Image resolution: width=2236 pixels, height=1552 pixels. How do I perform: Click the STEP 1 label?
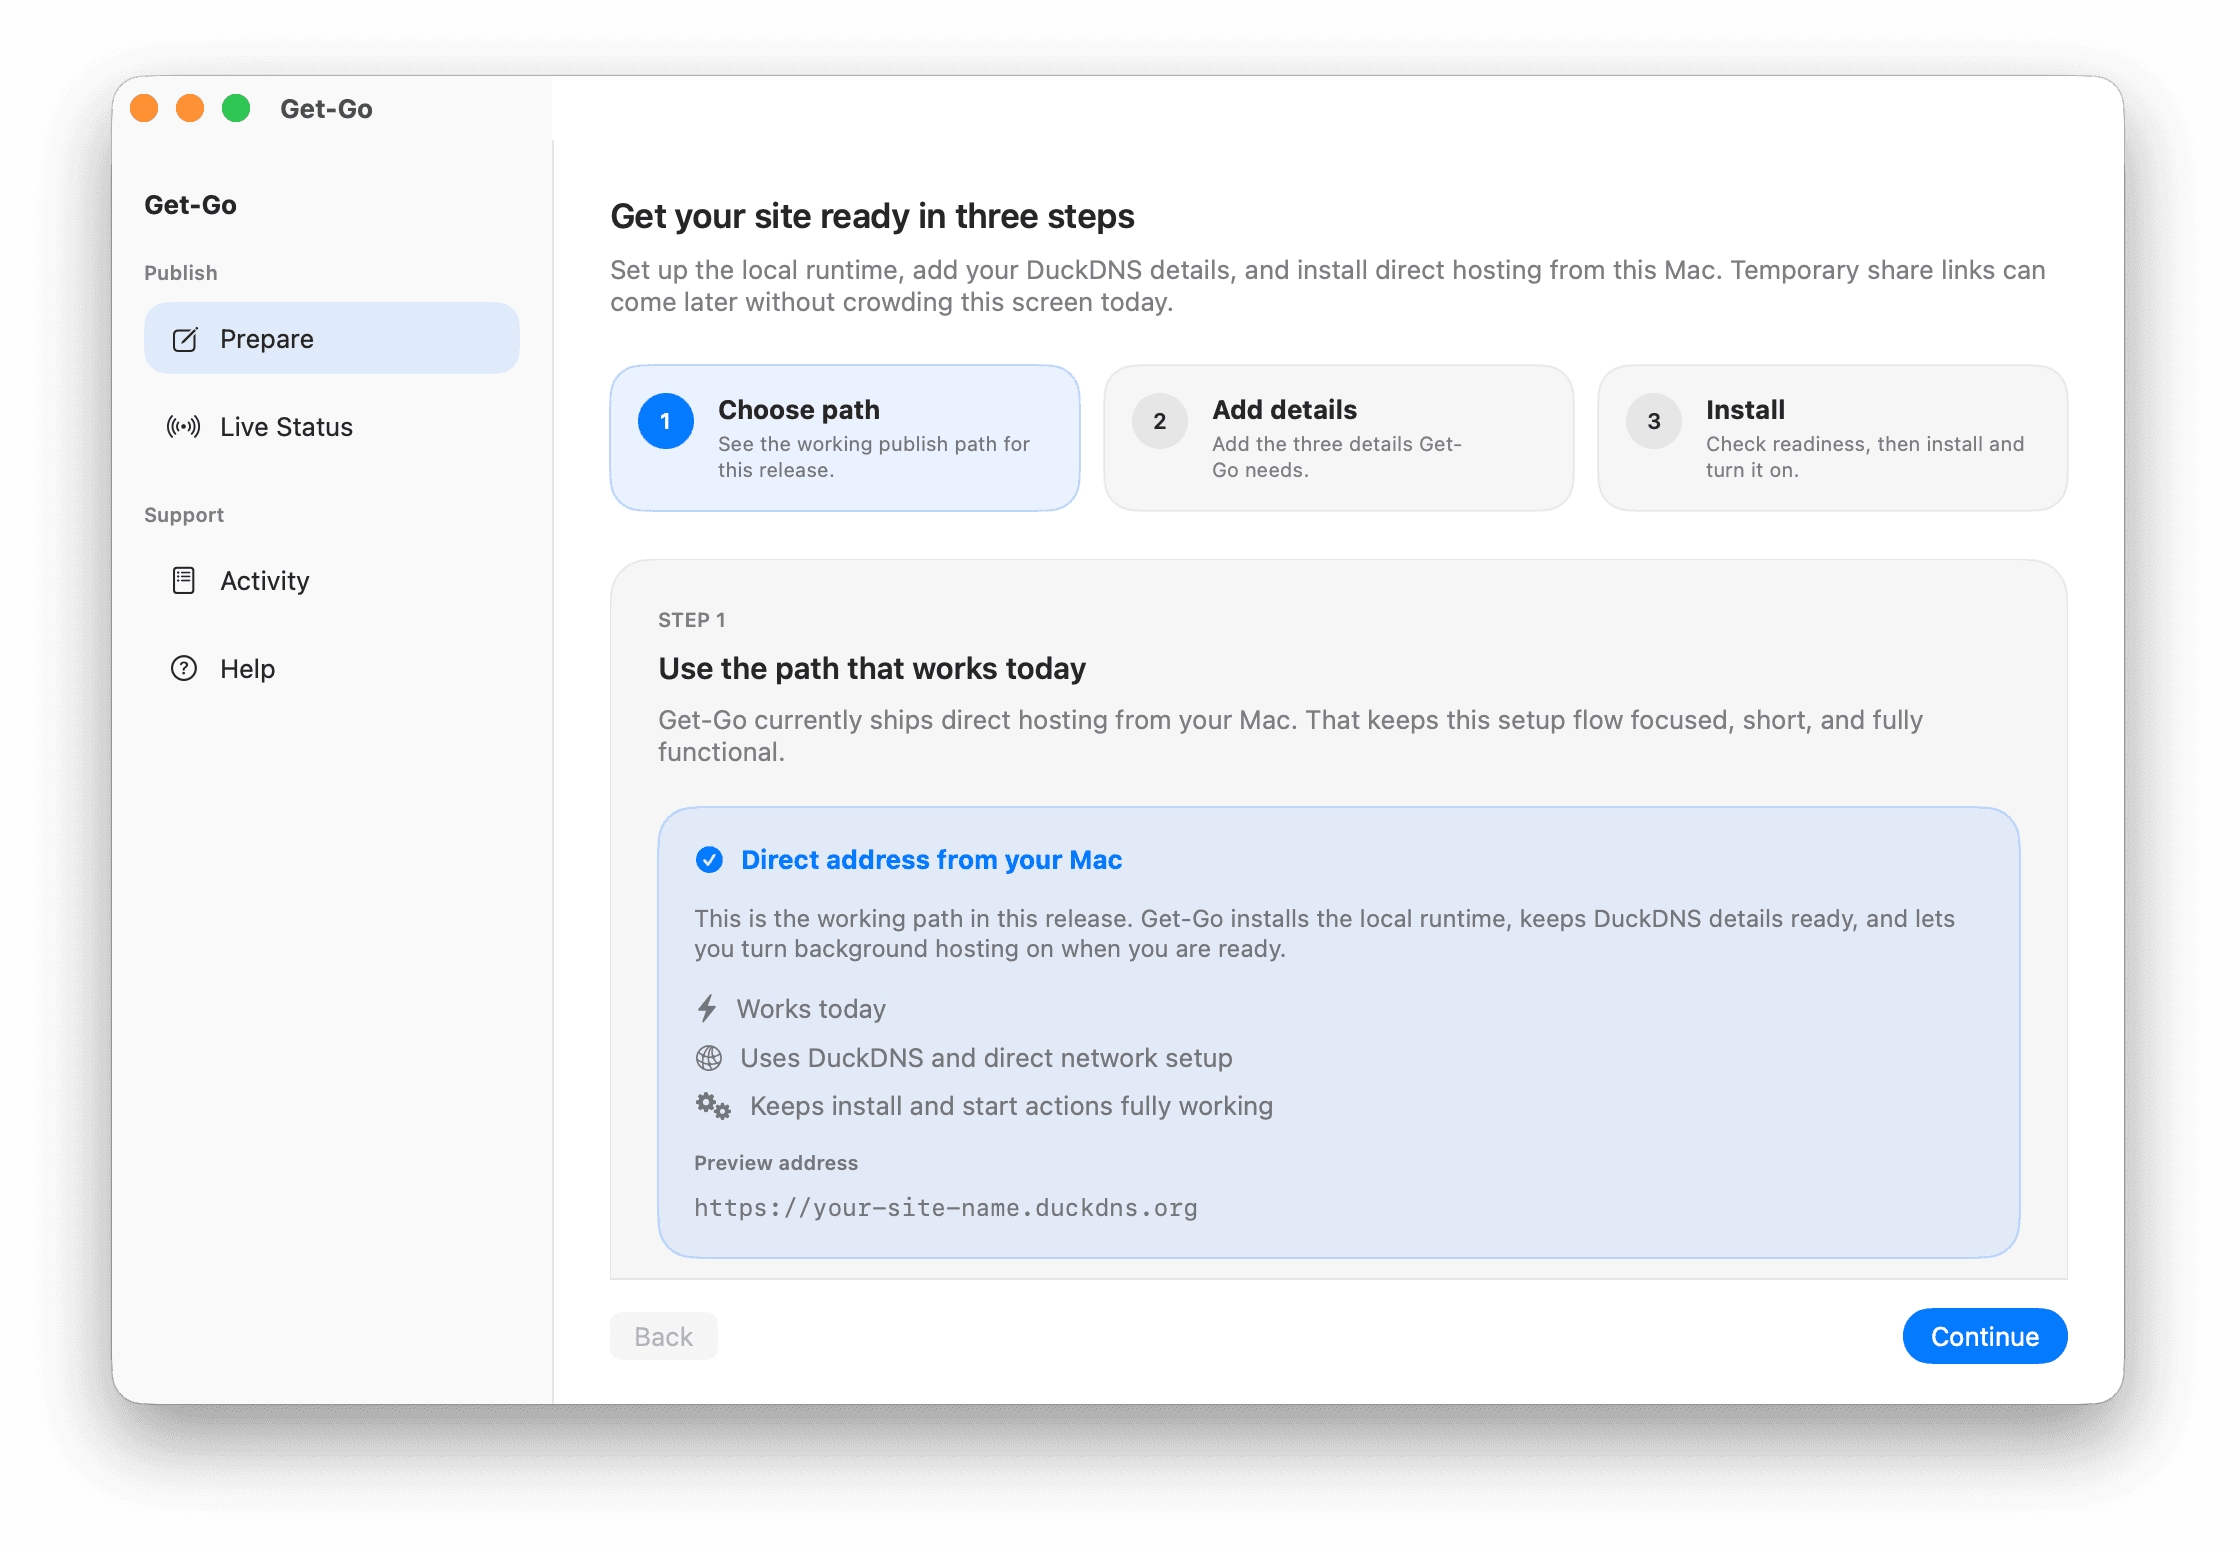tap(692, 620)
